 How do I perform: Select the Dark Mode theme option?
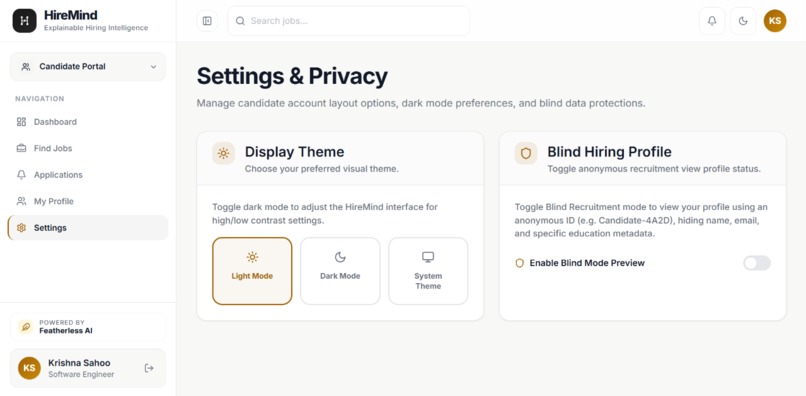pyautogui.click(x=340, y=271)
